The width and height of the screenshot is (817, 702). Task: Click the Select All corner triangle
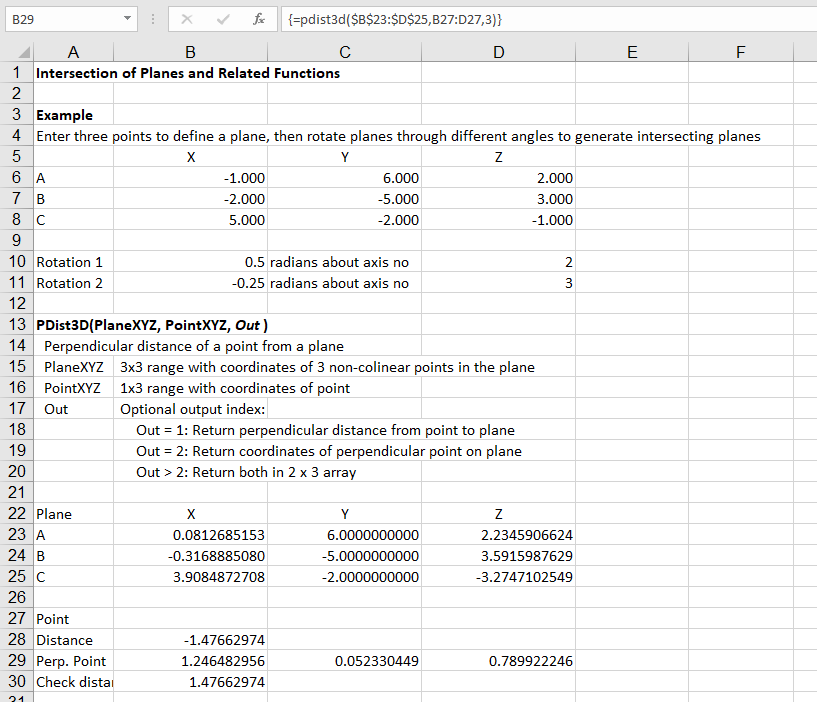click(x=24, y=53)
